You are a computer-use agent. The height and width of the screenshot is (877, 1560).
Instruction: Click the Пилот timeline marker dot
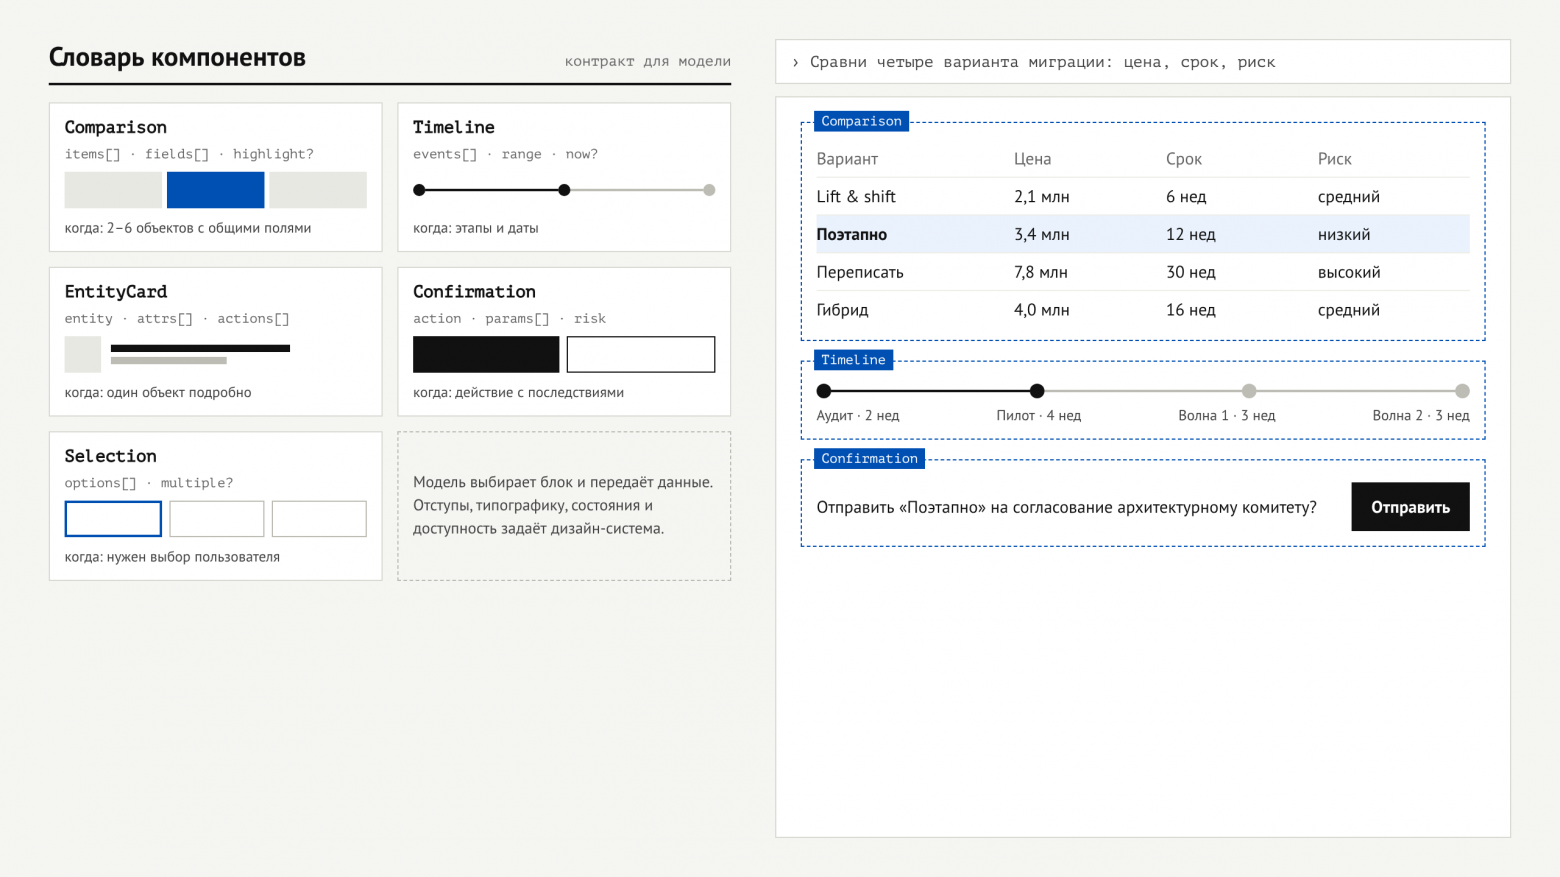point(1037,391)
